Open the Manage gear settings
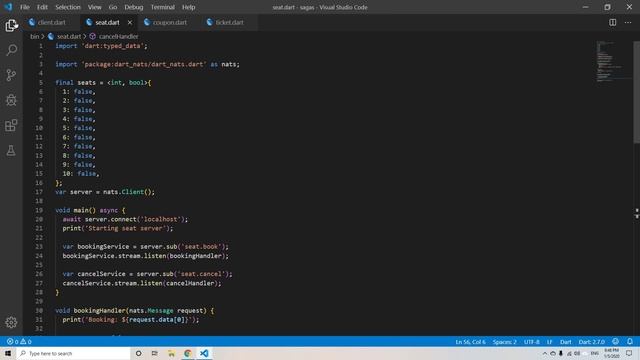Image resolution: width=640 pixels, height=360 pixels. click(11, 322)
